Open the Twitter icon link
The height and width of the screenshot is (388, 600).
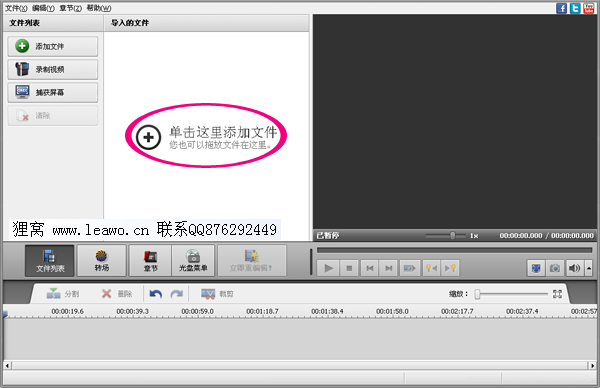(x=575, y=8)
